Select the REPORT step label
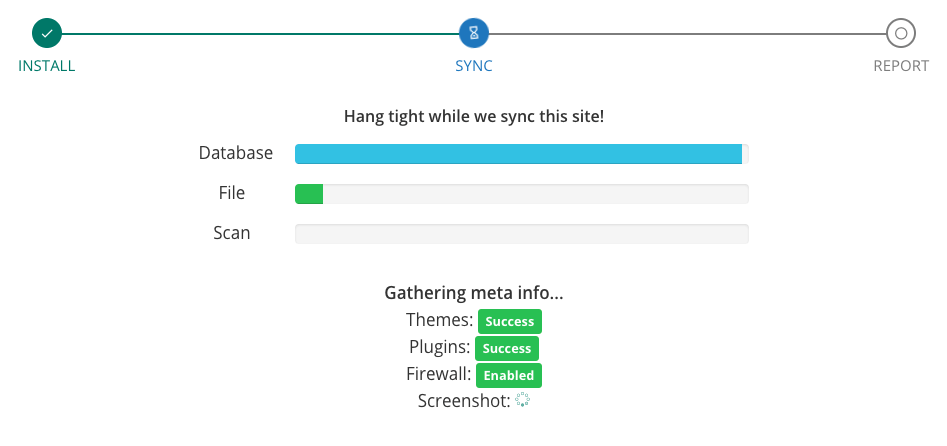The image size is (947, 446). (901, 66)
